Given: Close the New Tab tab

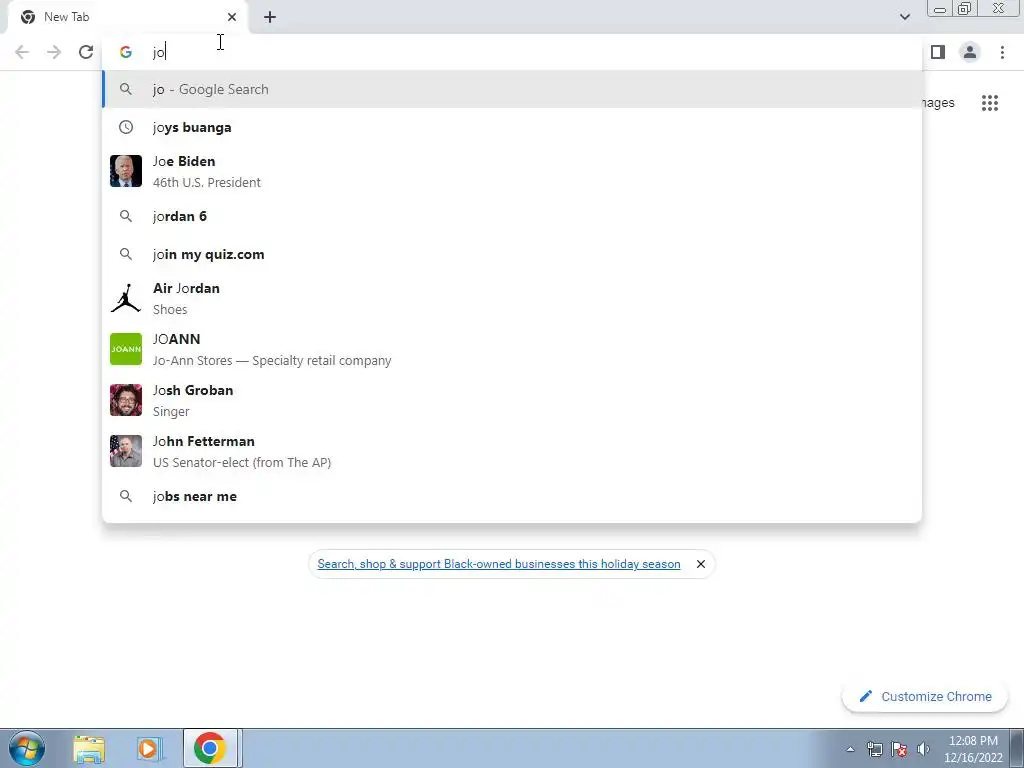Looking at the screenshot, I should tap(232, 17).
